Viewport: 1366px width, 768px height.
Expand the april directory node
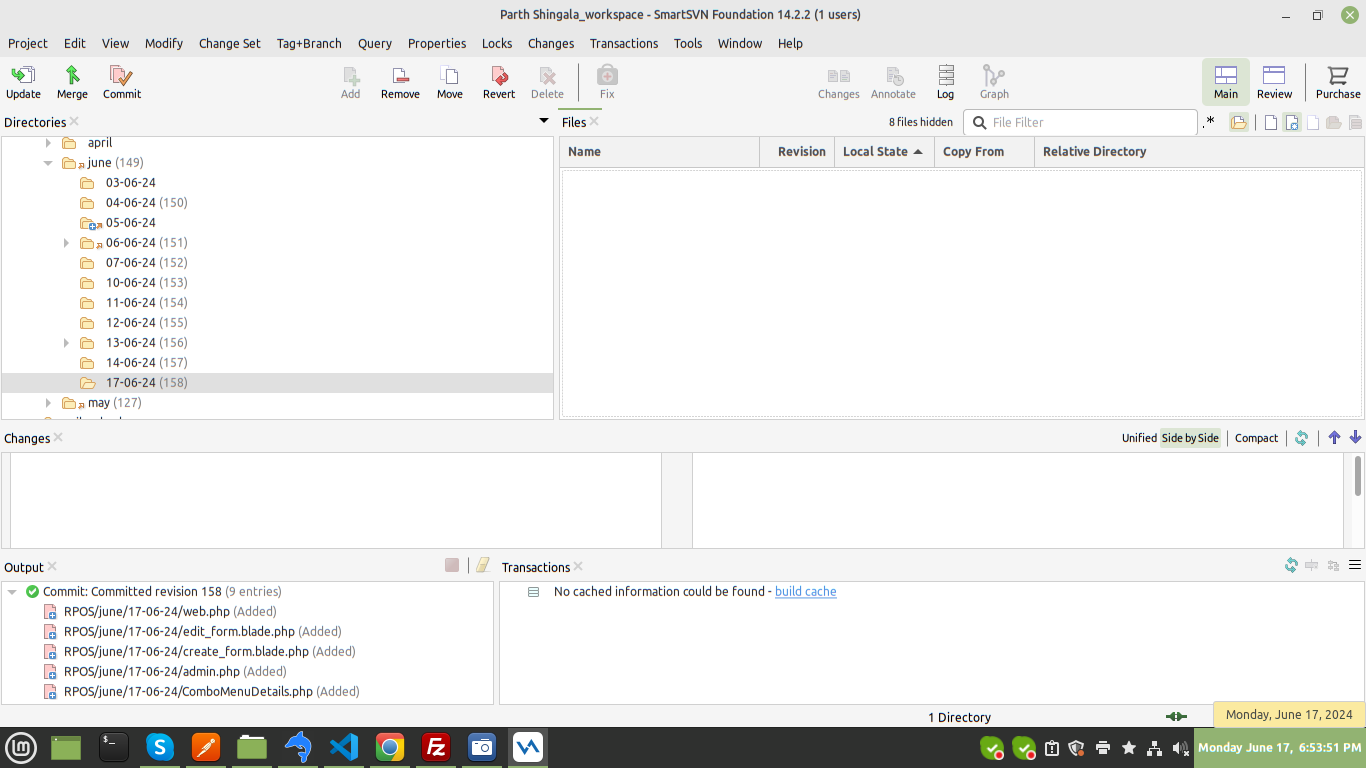pos(48,143)
